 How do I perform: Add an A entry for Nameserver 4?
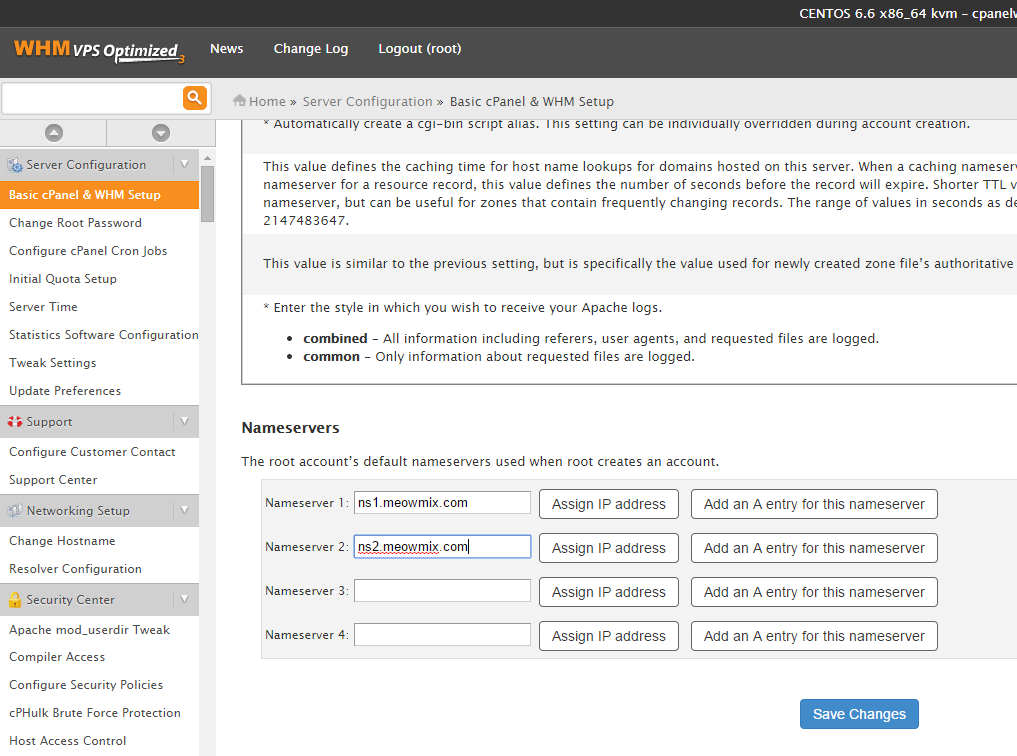coord(814,636)
